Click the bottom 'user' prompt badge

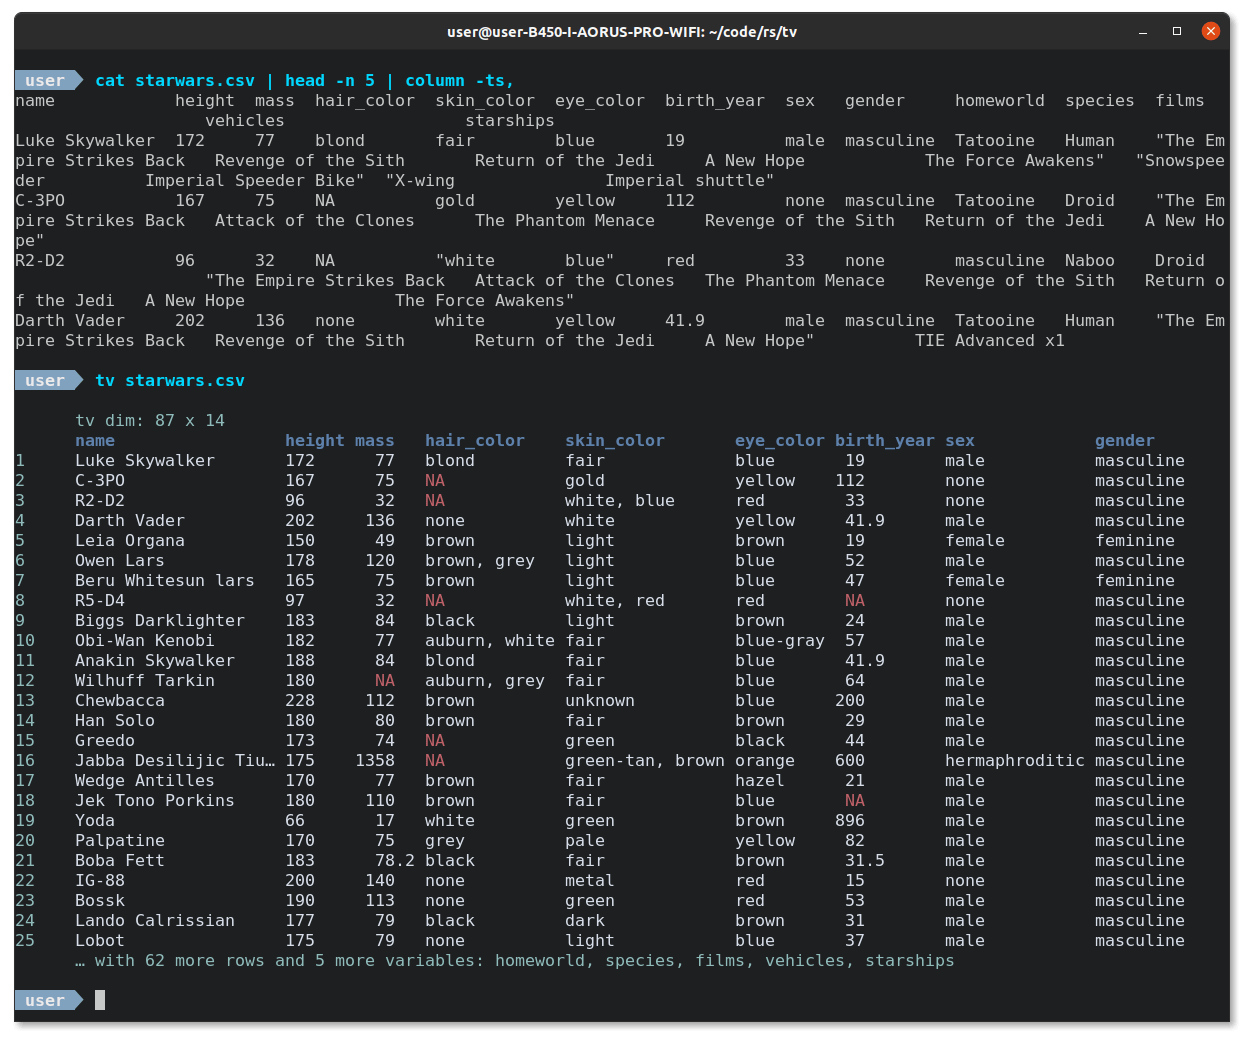[48, 1001]
